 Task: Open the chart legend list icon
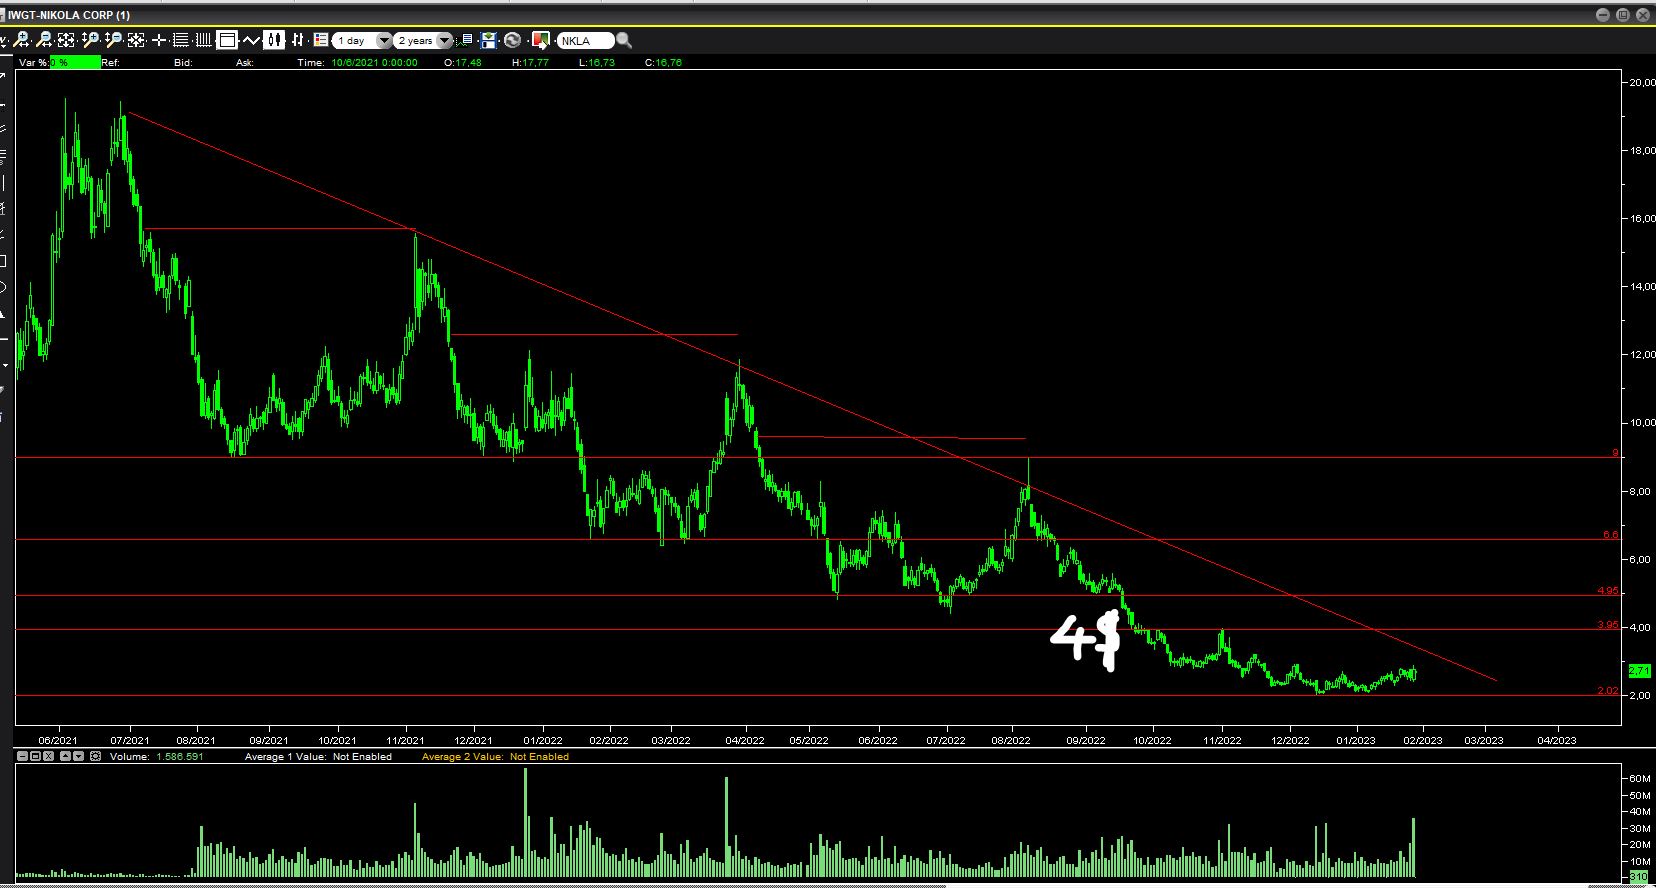tap(321, 40)
